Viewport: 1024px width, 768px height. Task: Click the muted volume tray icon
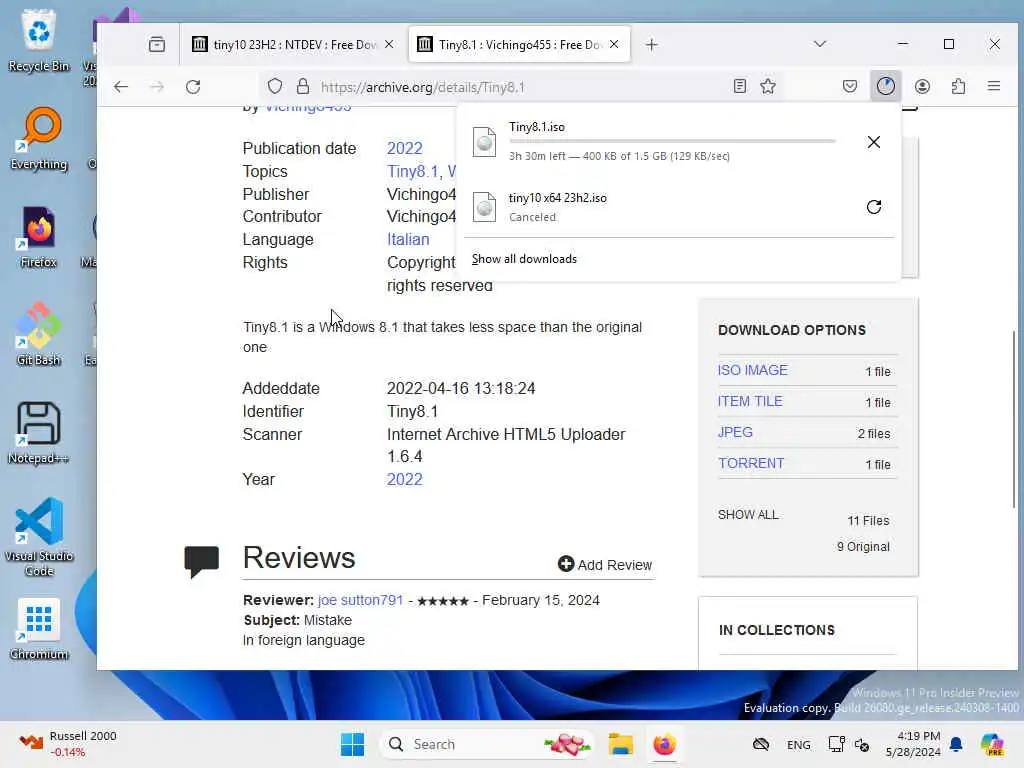point(861,744)
